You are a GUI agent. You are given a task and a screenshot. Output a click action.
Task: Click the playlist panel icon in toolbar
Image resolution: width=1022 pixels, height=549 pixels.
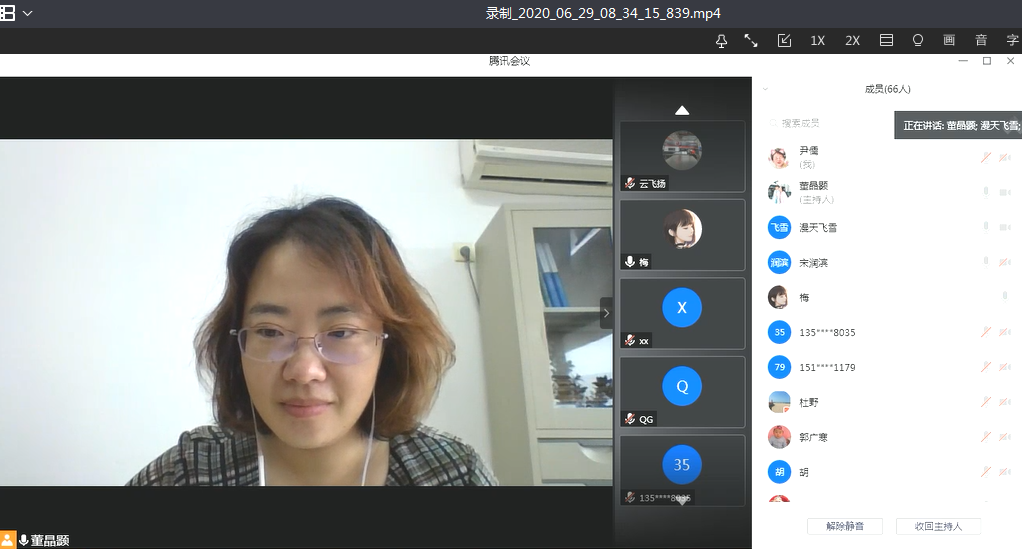(886, 41)
